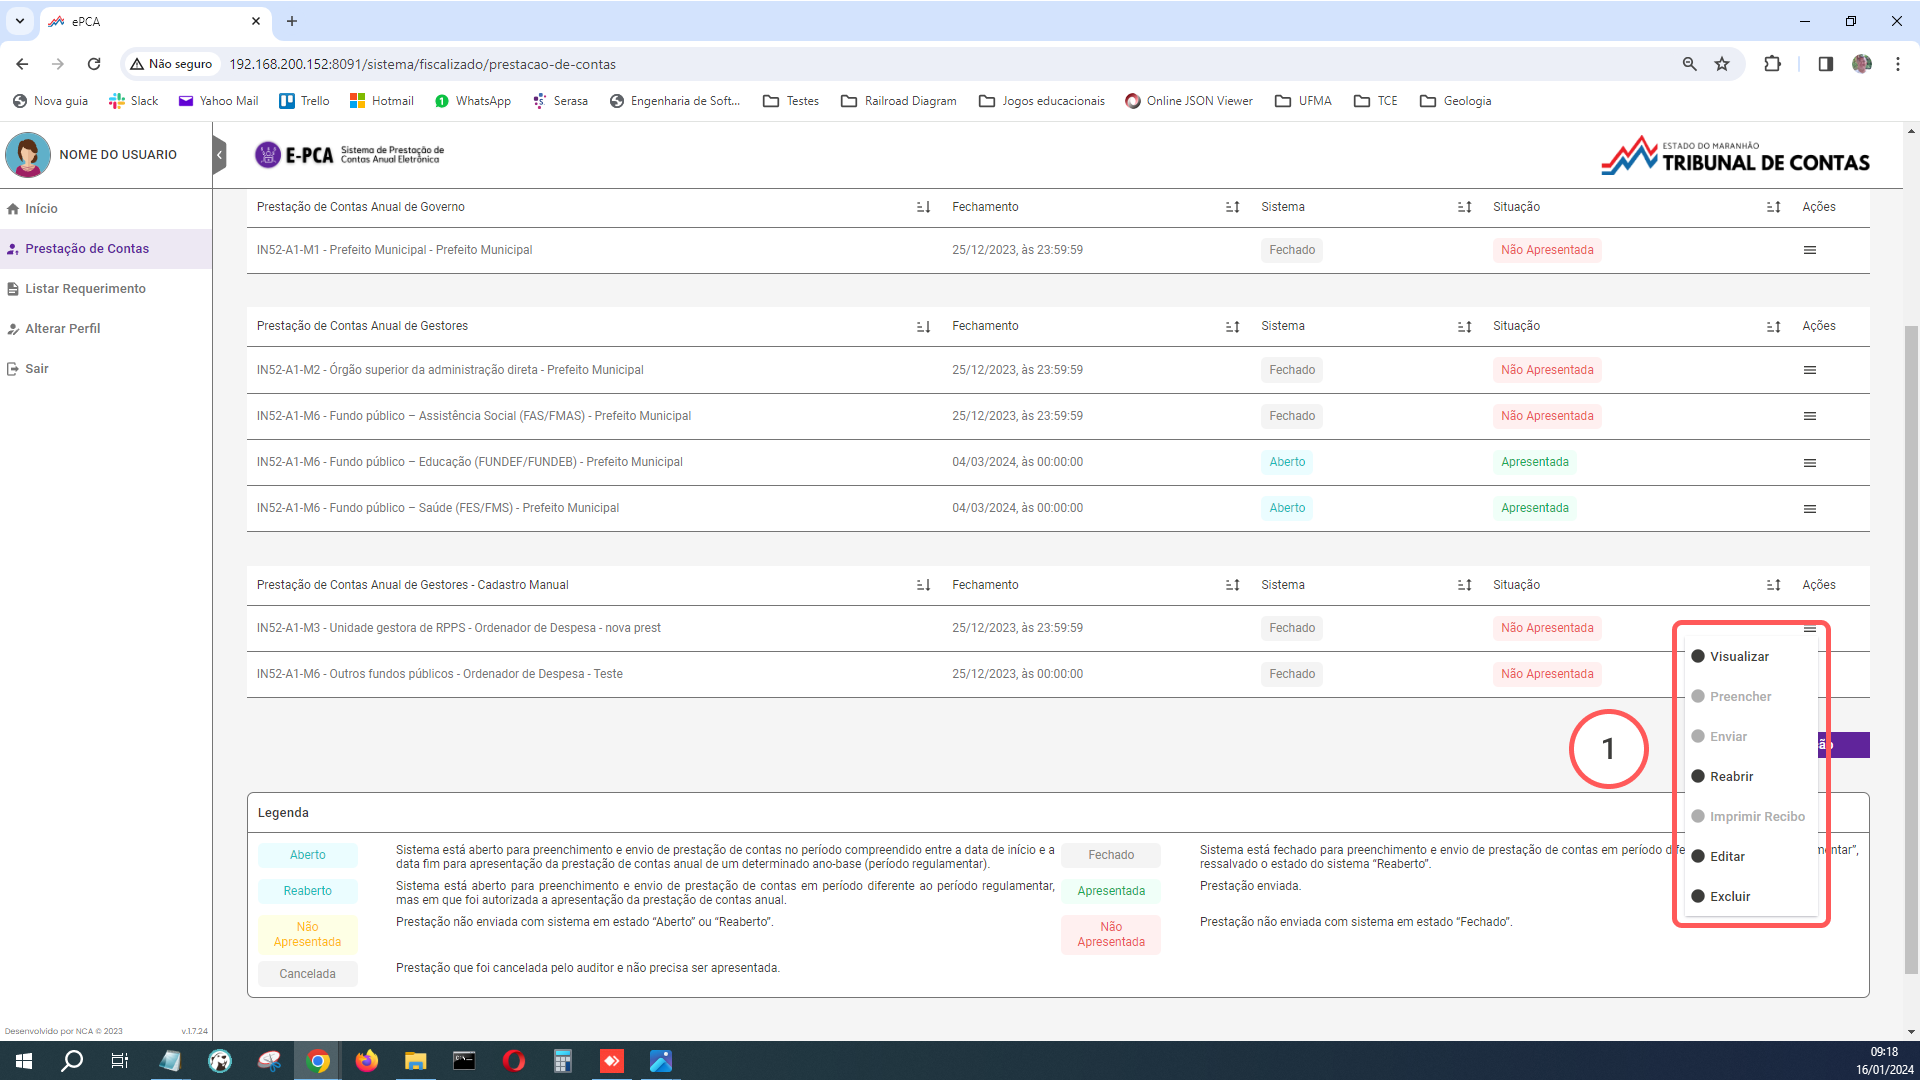Open Listar Requerimento sidebar menu item

point(84,287)
